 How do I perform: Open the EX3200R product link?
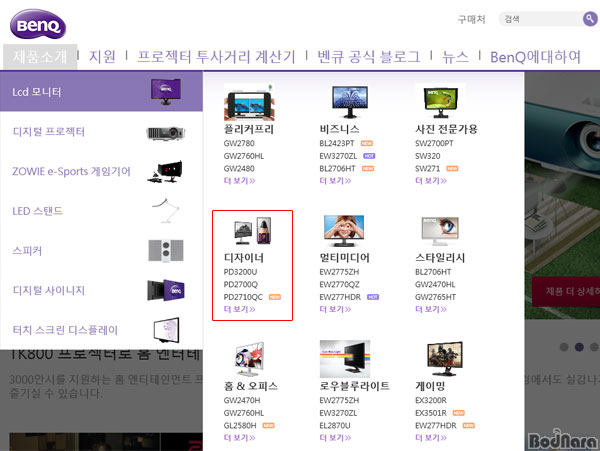[x=431, y=401]
